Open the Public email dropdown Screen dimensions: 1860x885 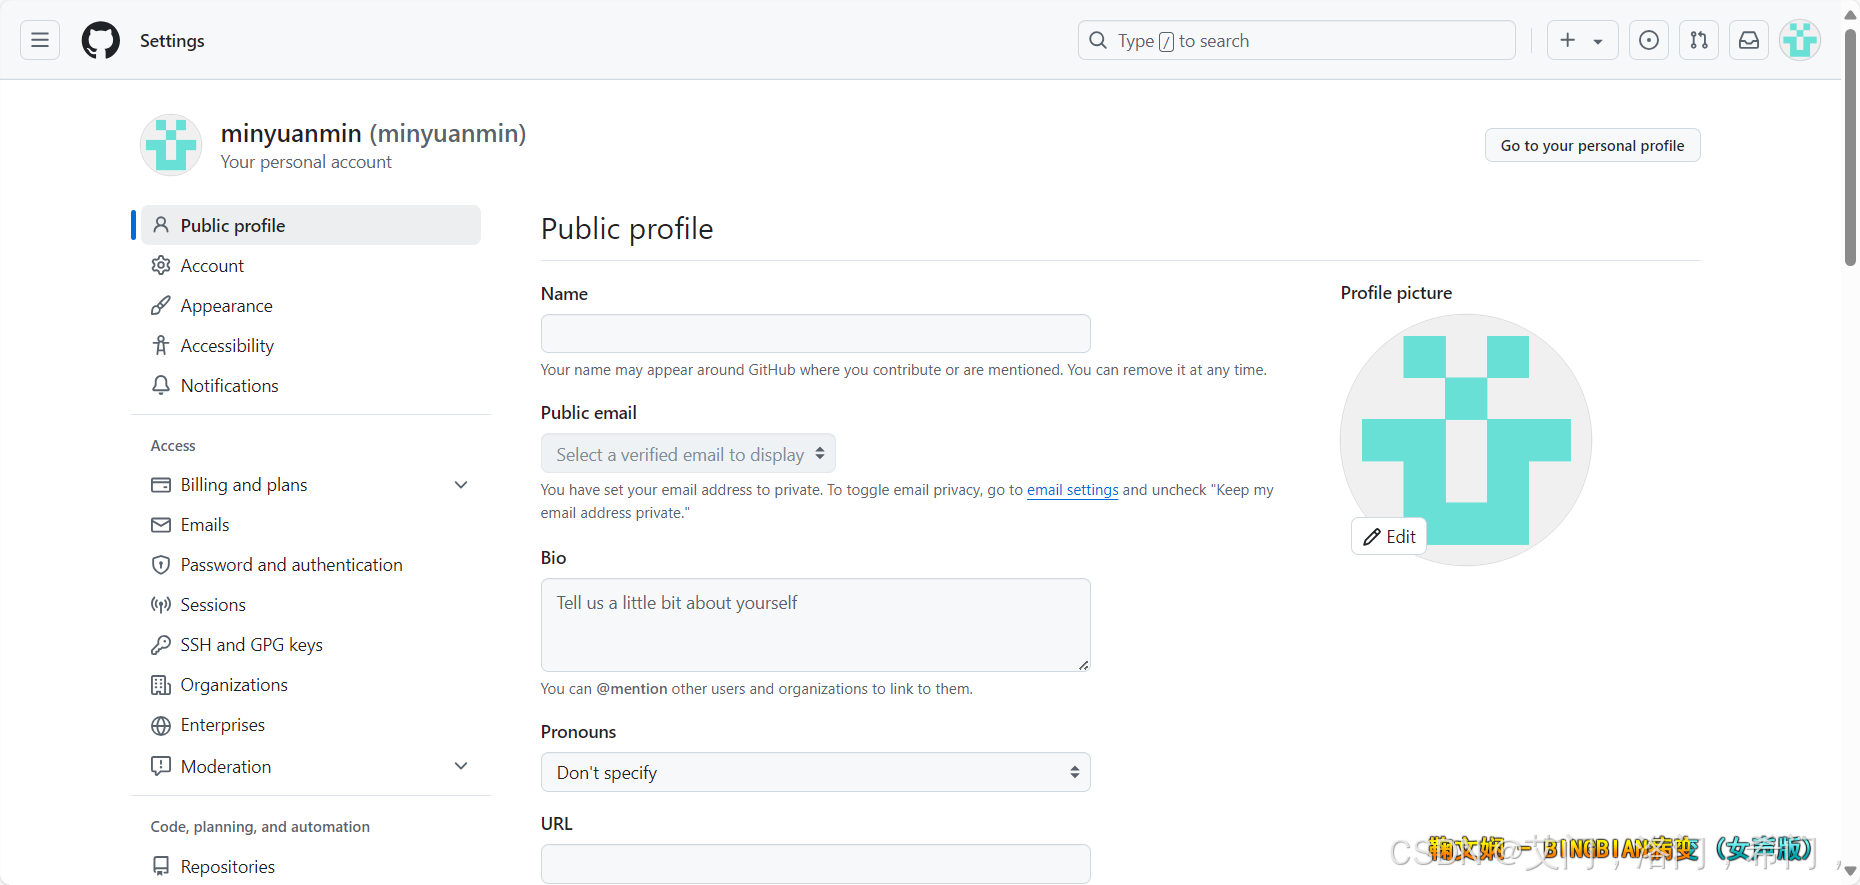(x=688, y=454)
